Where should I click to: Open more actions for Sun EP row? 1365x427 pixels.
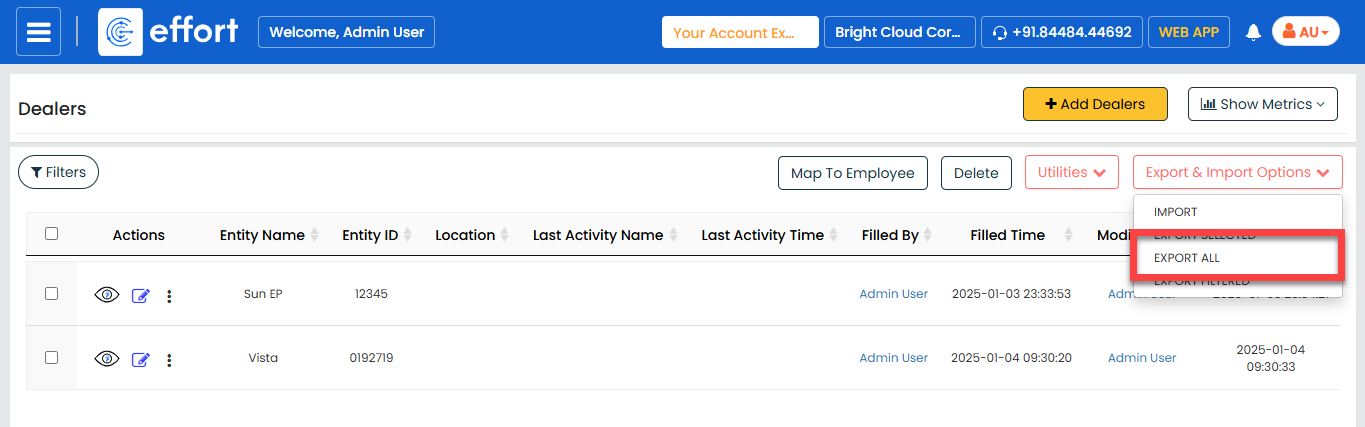169,296
